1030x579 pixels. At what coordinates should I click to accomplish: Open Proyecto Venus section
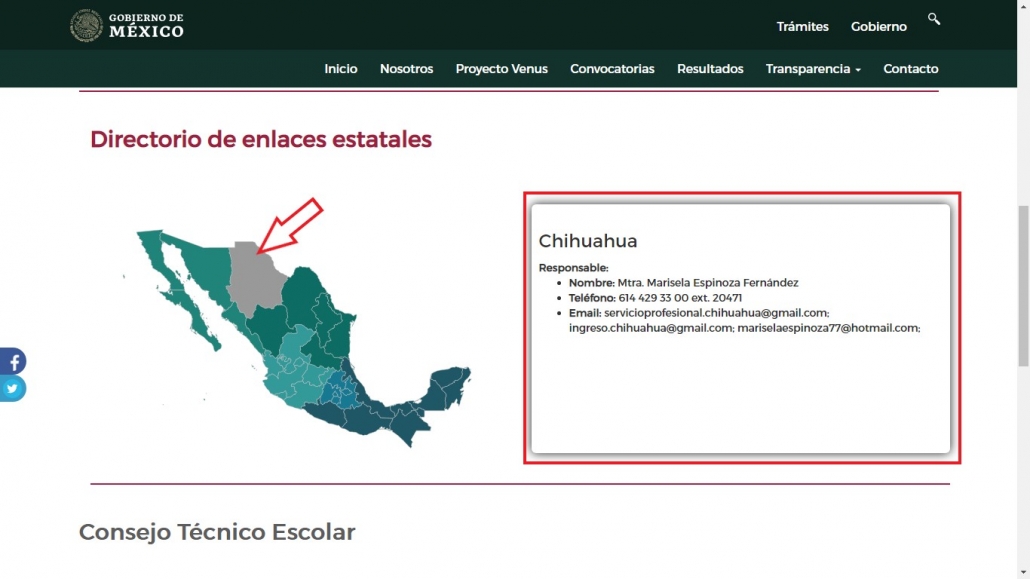click(501, 69)
